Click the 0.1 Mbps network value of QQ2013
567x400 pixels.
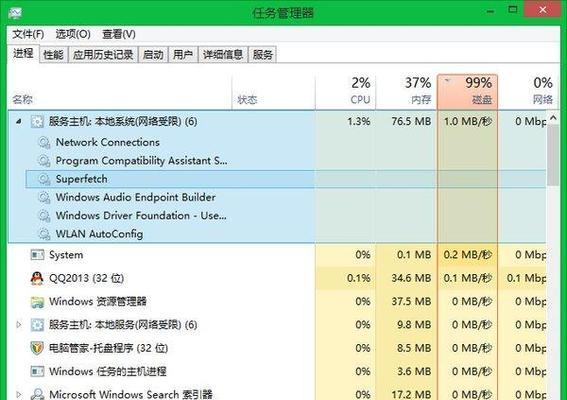coord(526,278)
